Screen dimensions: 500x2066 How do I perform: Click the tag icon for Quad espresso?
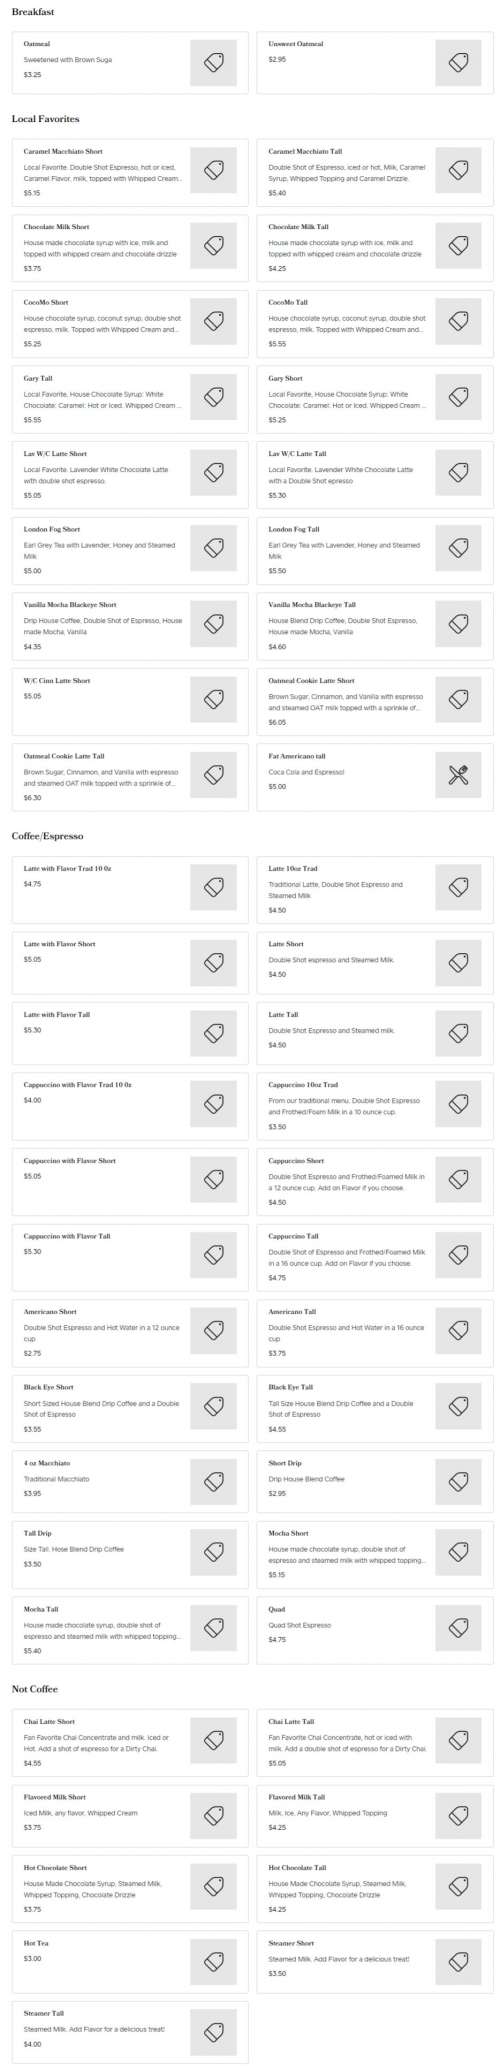pos(458,1628)
